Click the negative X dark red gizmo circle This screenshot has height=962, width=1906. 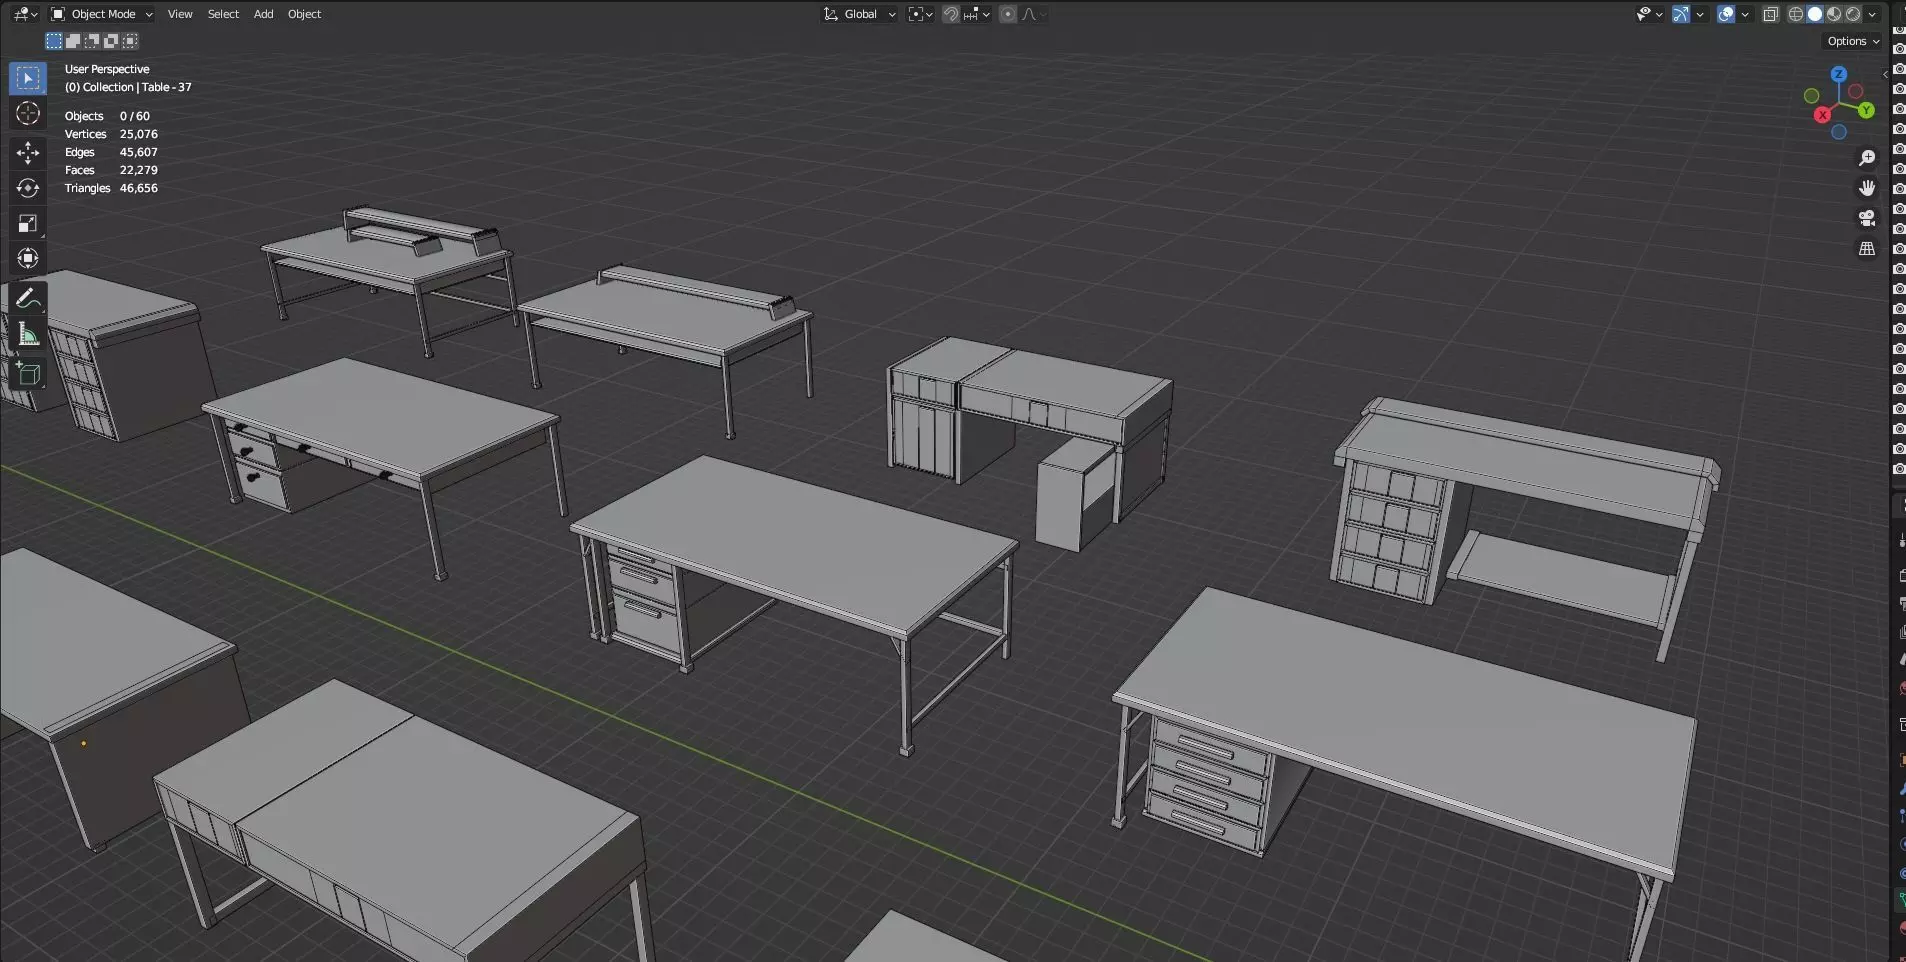click(1855, 91)
